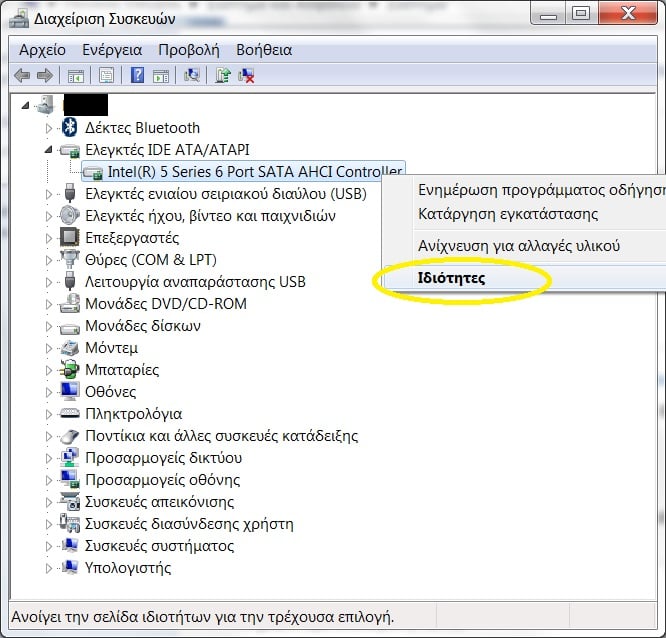Expand the Επεξεργαστές node arrow

[x=49, y=238]
